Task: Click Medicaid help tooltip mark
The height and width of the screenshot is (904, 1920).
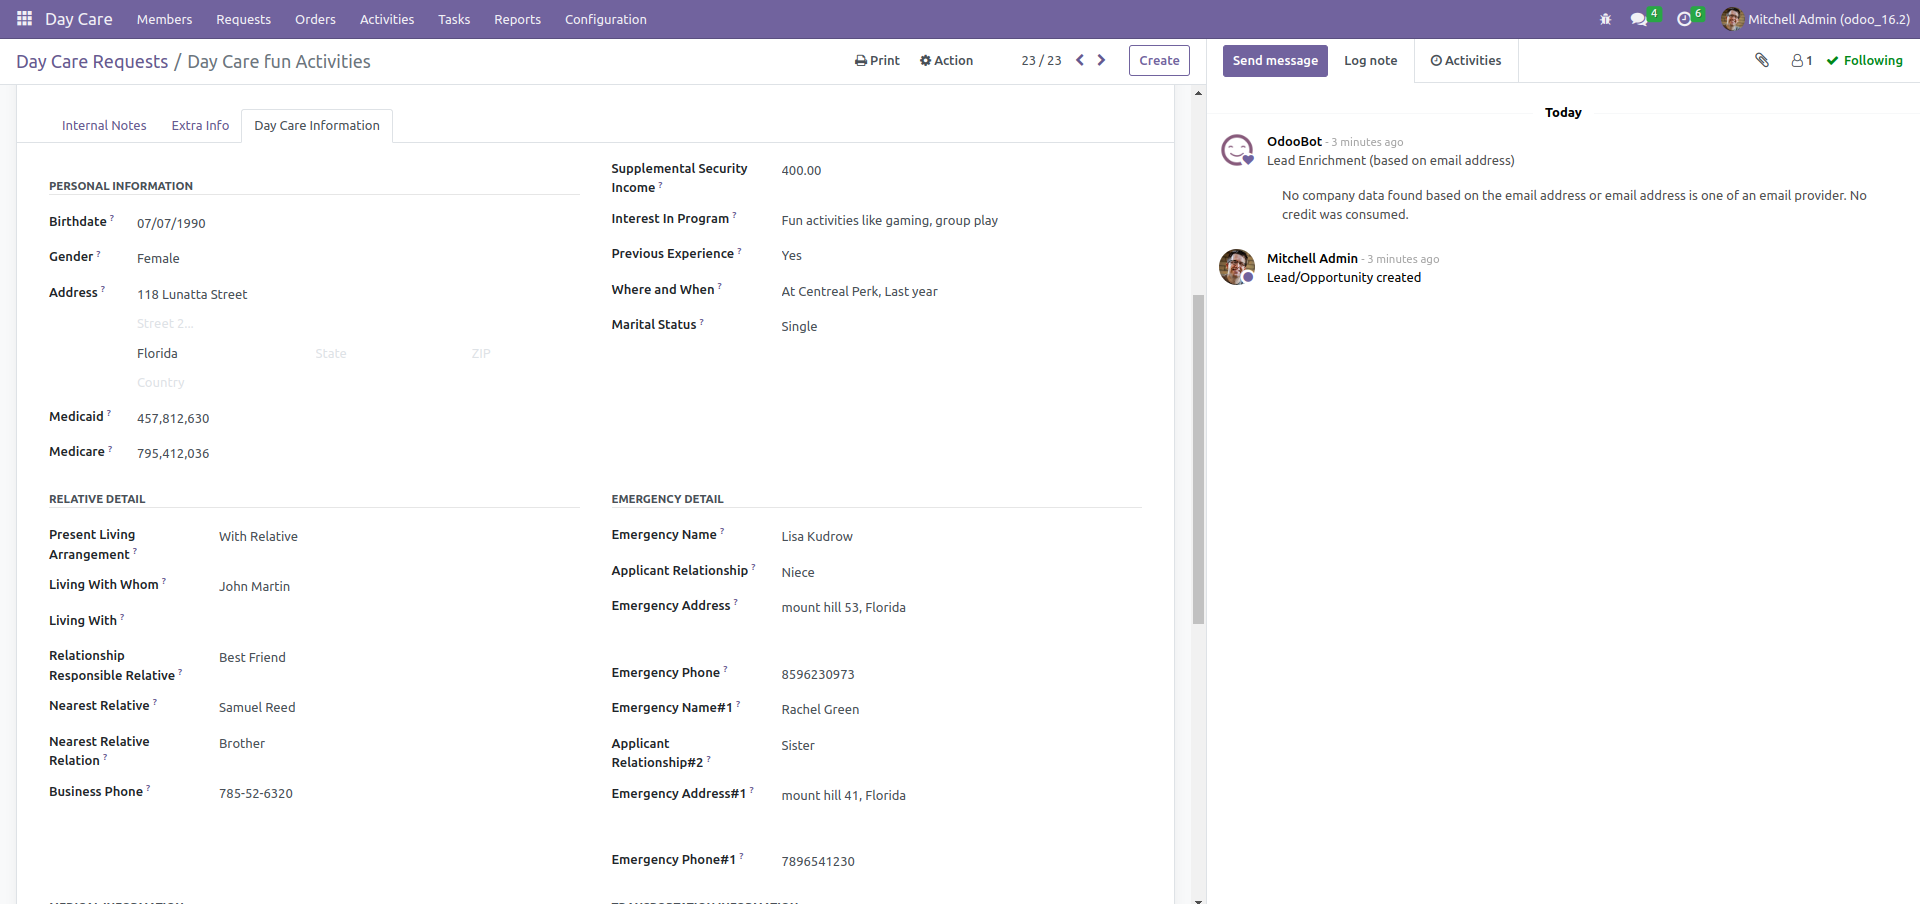Action: (109, 414)
